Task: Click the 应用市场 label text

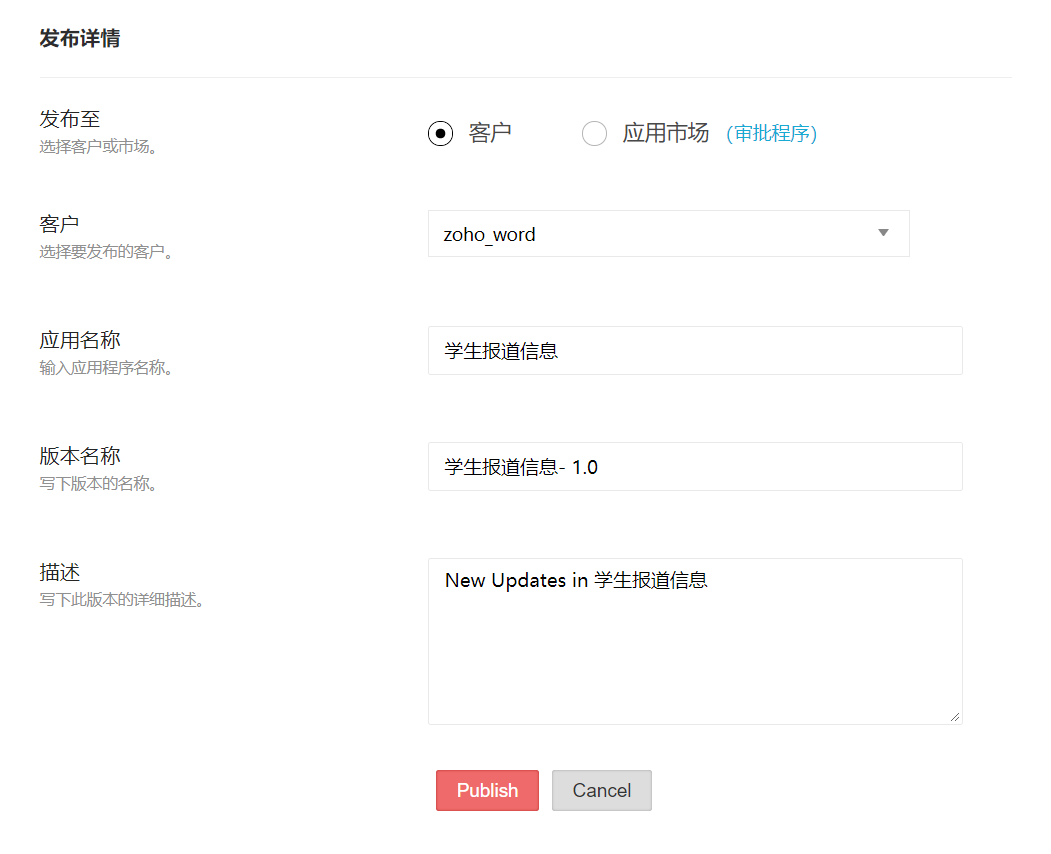Action: tap(665, 133)
